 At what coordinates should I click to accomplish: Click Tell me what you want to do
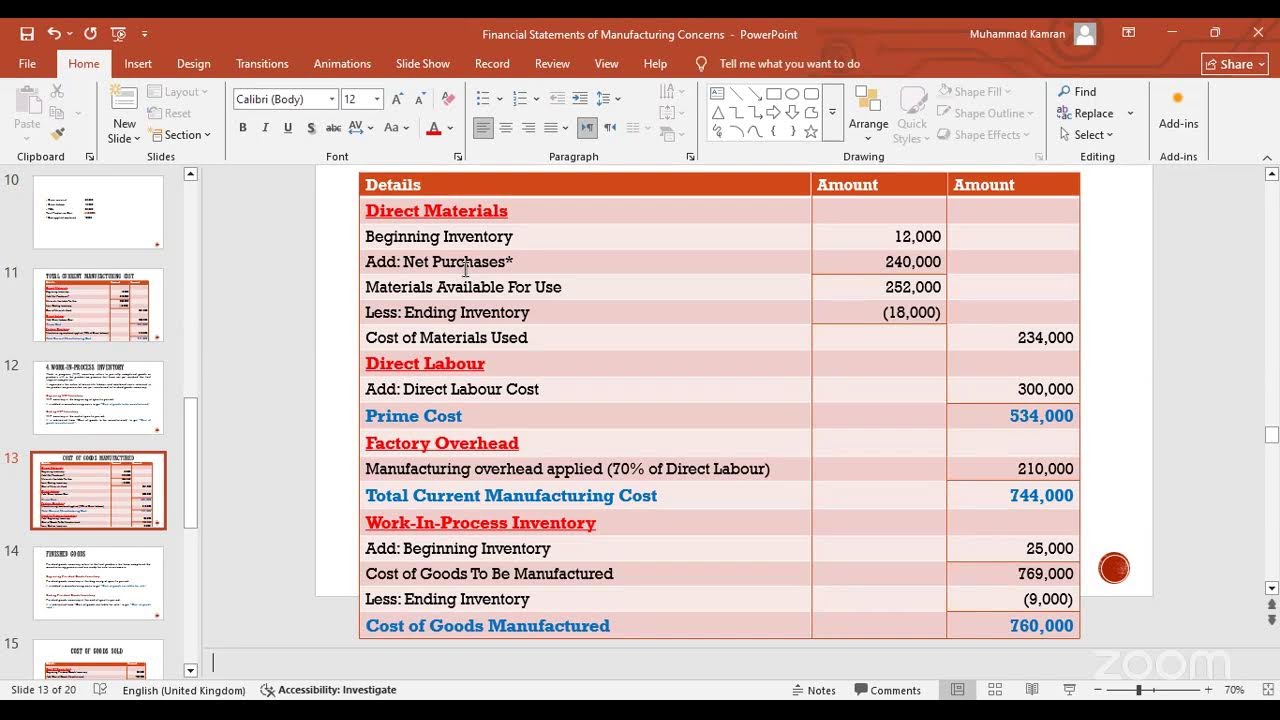(778, 64)
